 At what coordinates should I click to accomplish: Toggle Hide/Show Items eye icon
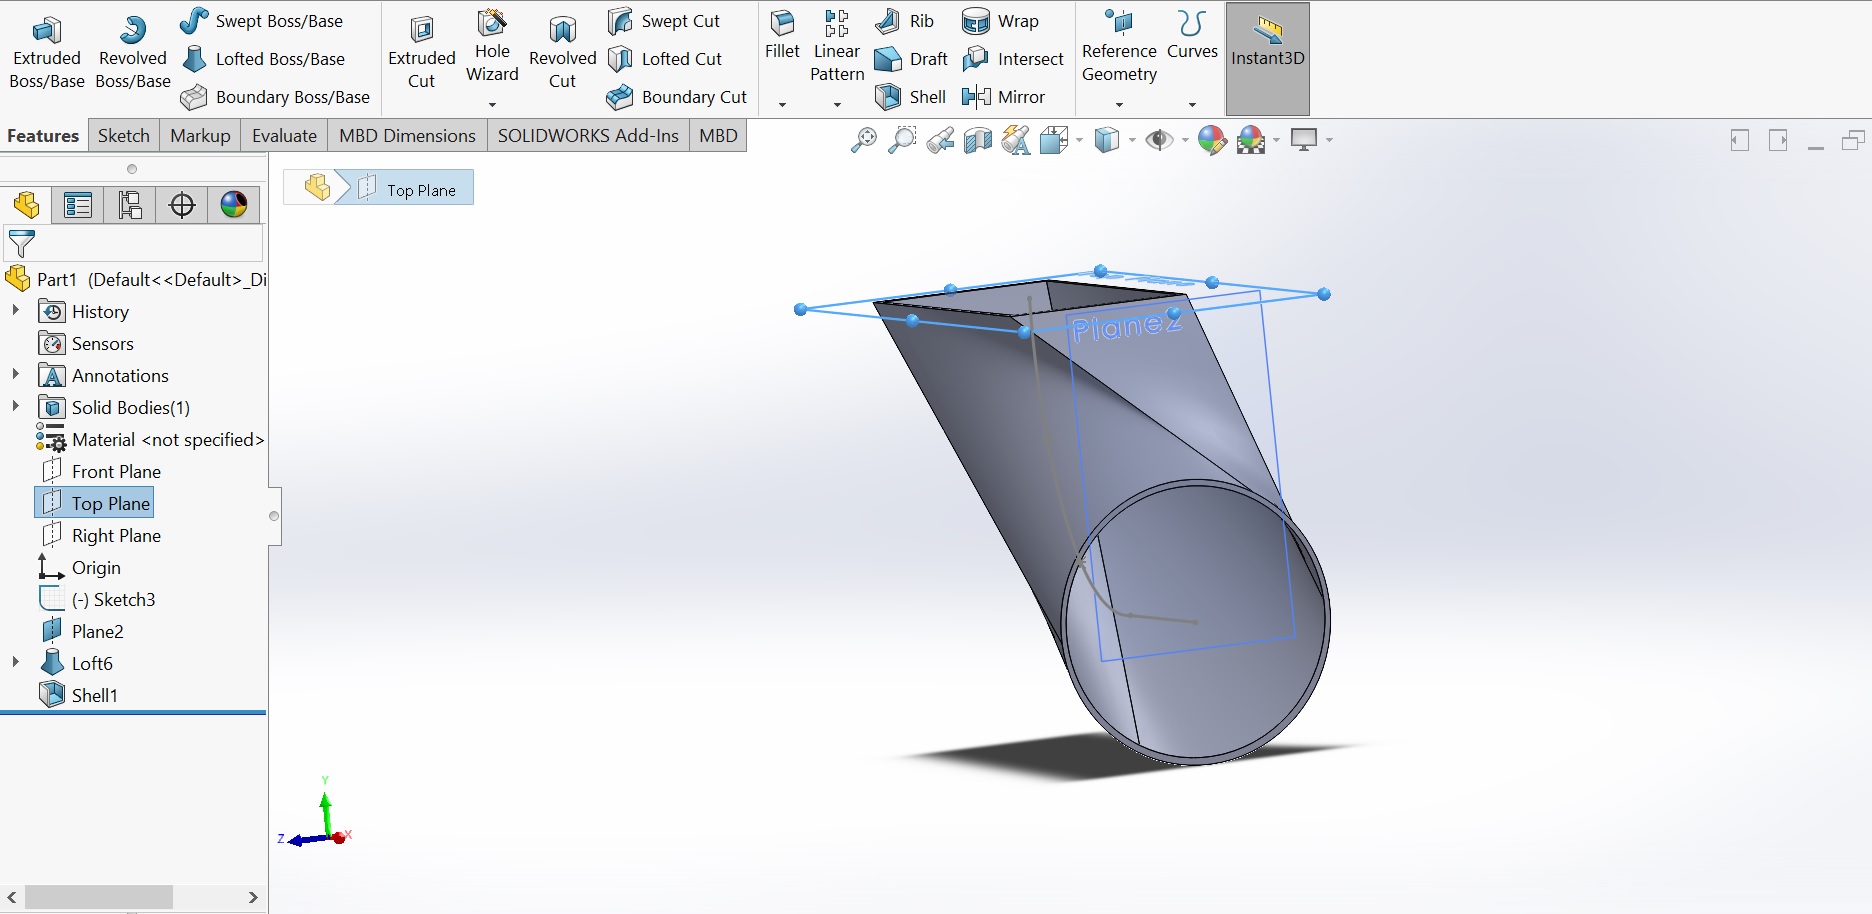tap(1158, 140)
